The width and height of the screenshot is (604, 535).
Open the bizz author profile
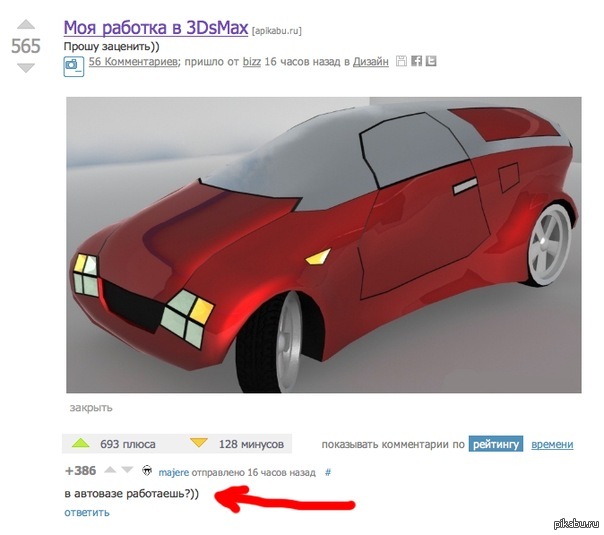tap(252, 62)
